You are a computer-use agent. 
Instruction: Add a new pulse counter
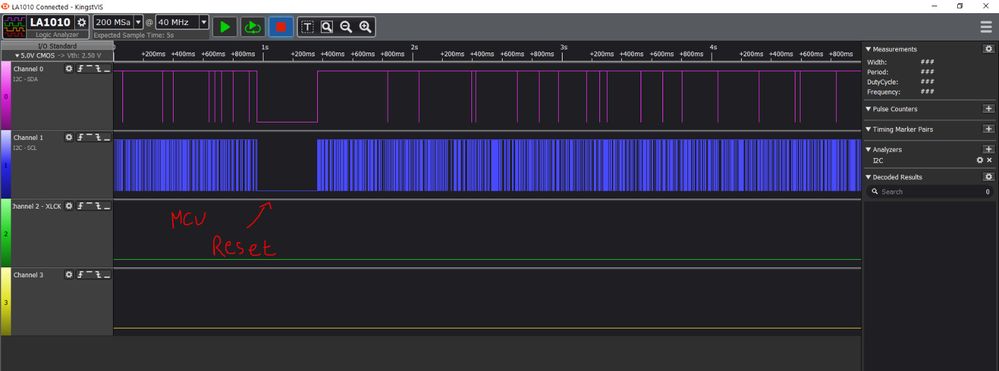988,109
